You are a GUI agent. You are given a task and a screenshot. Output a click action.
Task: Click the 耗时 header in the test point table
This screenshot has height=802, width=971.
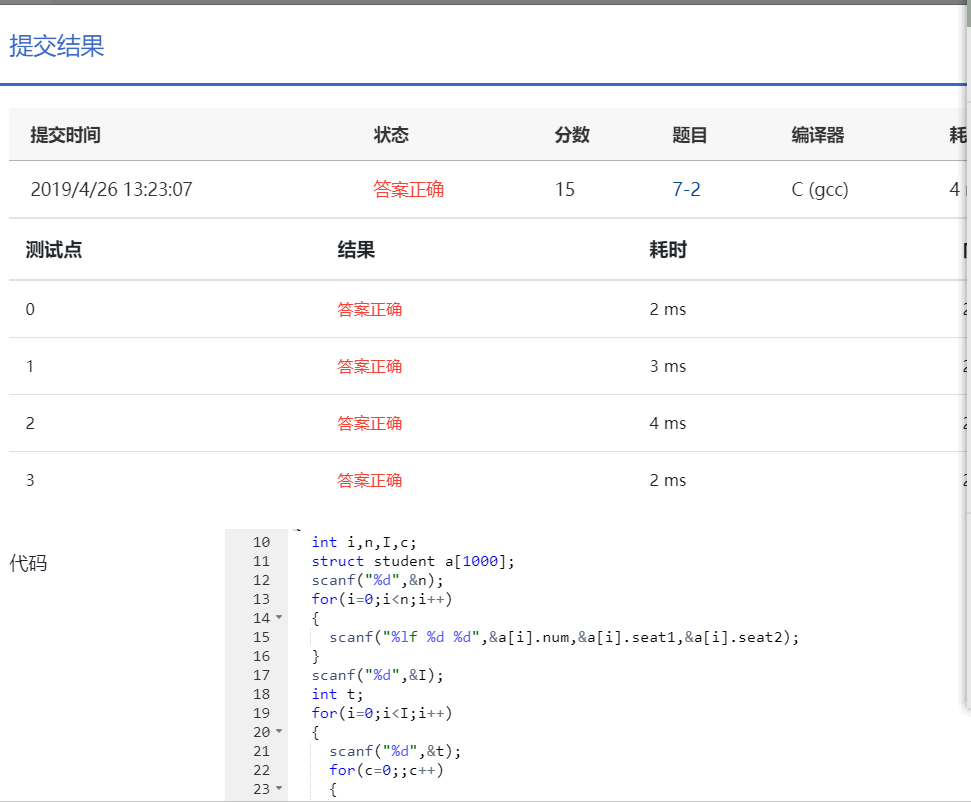coord(668,250)
